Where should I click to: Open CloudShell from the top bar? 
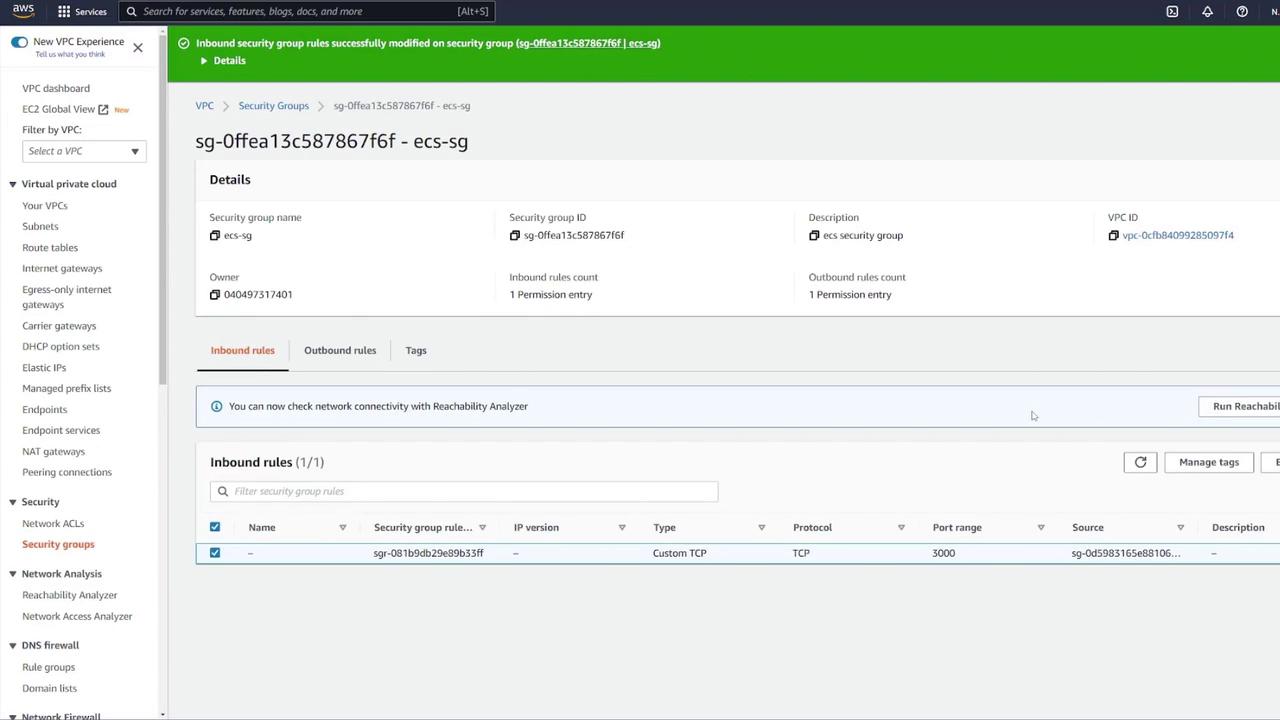pos(1172,11)
